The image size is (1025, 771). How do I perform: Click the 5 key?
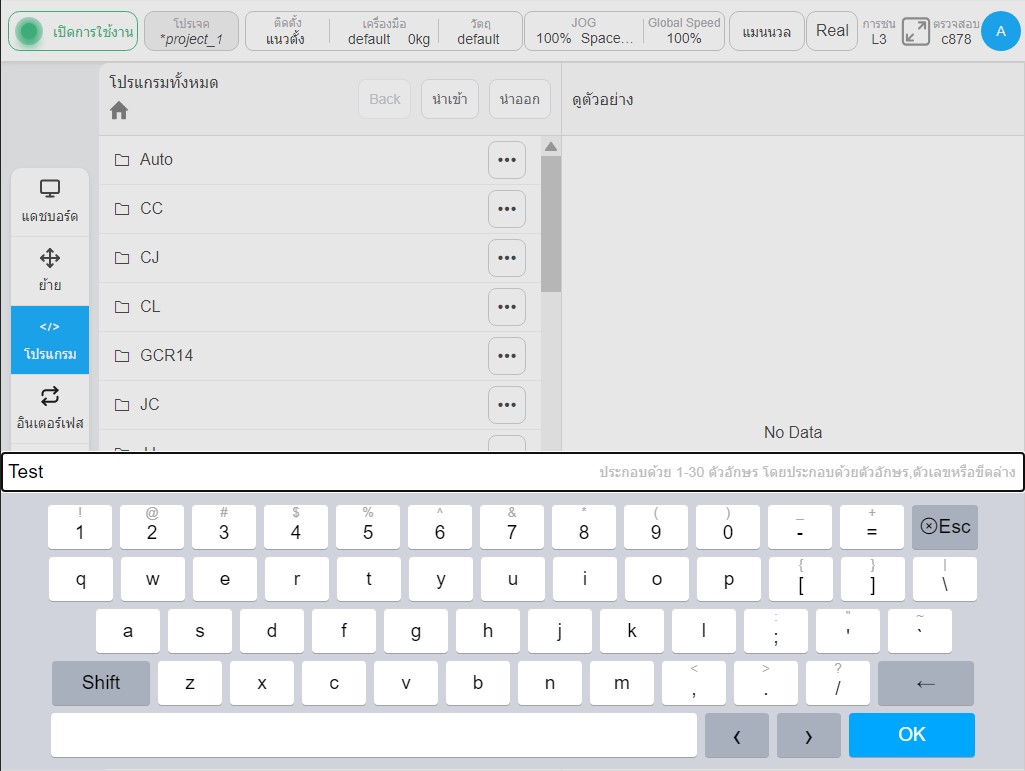[368, 526]
